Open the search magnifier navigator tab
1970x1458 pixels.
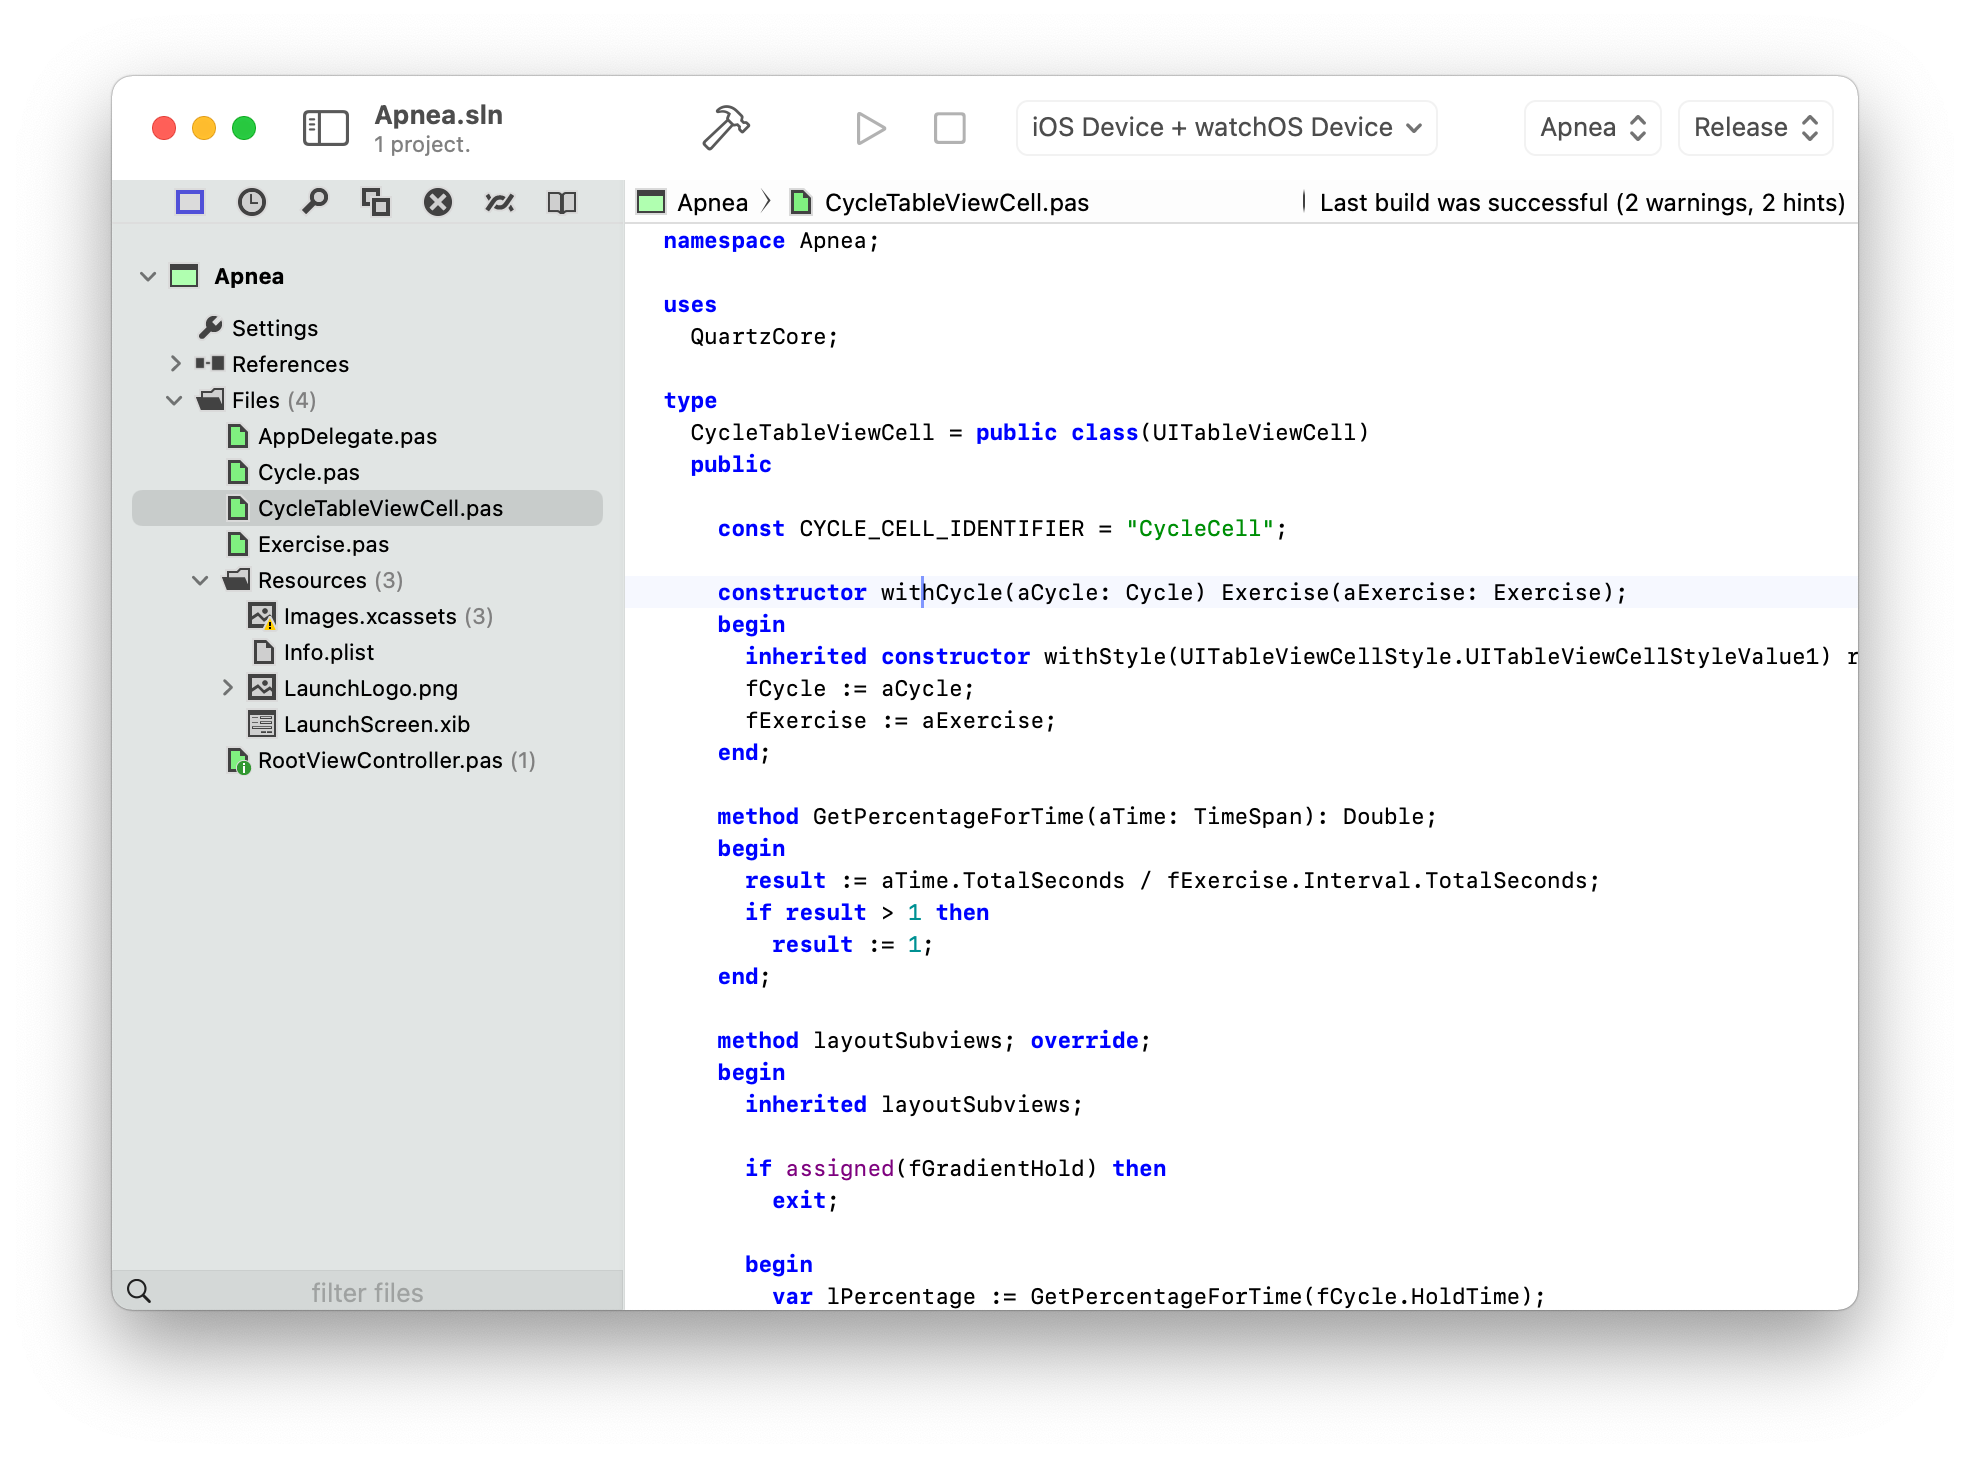tap(315, 202)
